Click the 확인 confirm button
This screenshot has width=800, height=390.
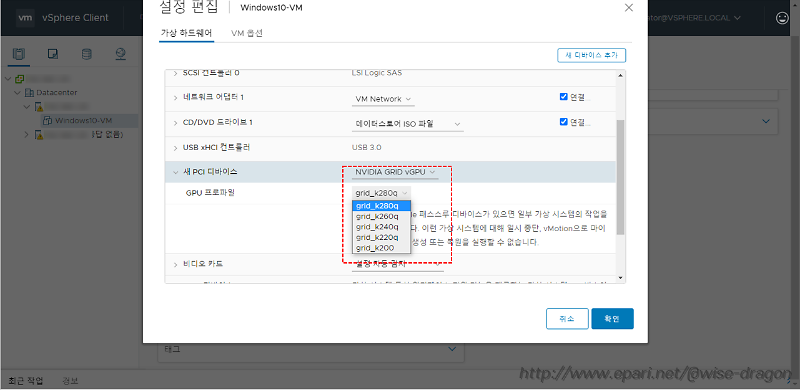(x=612, y=319)
